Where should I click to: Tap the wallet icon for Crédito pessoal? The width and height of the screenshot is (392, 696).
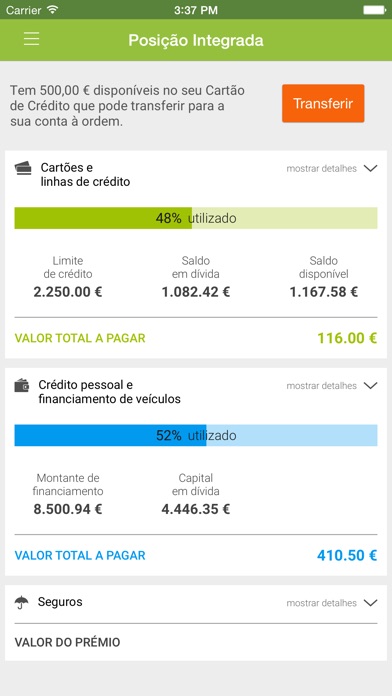pyautogui.click(x=22, y=385)
